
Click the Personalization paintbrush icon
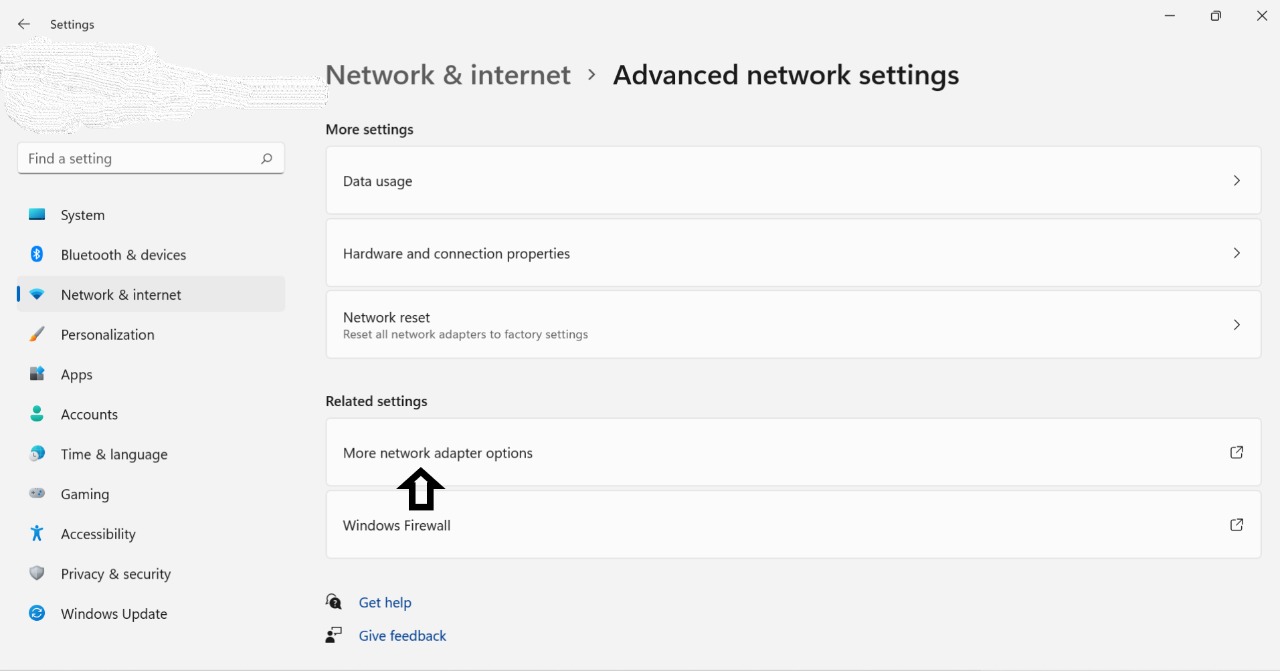point(37,335)
